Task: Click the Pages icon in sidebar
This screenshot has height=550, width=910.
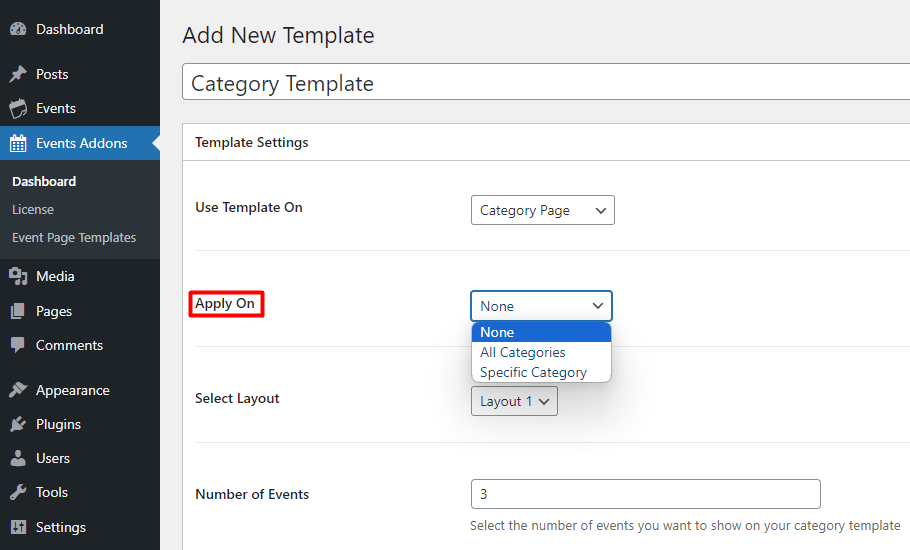Action: tap(18, 312)
